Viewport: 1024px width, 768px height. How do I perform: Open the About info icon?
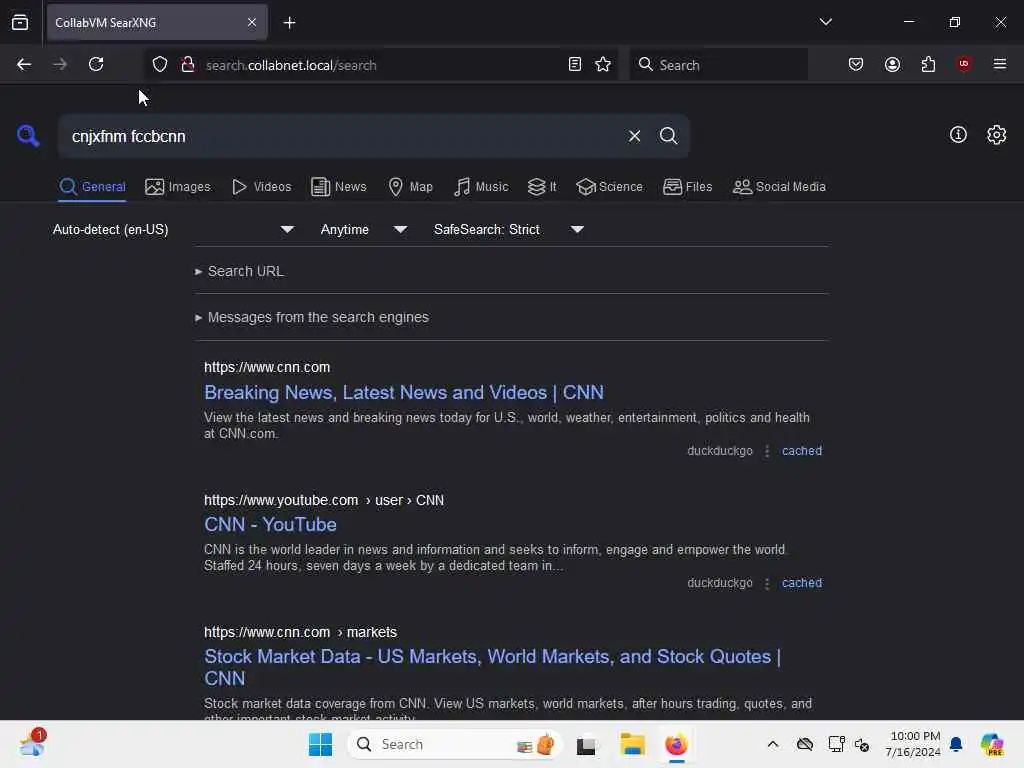[958, 135]
